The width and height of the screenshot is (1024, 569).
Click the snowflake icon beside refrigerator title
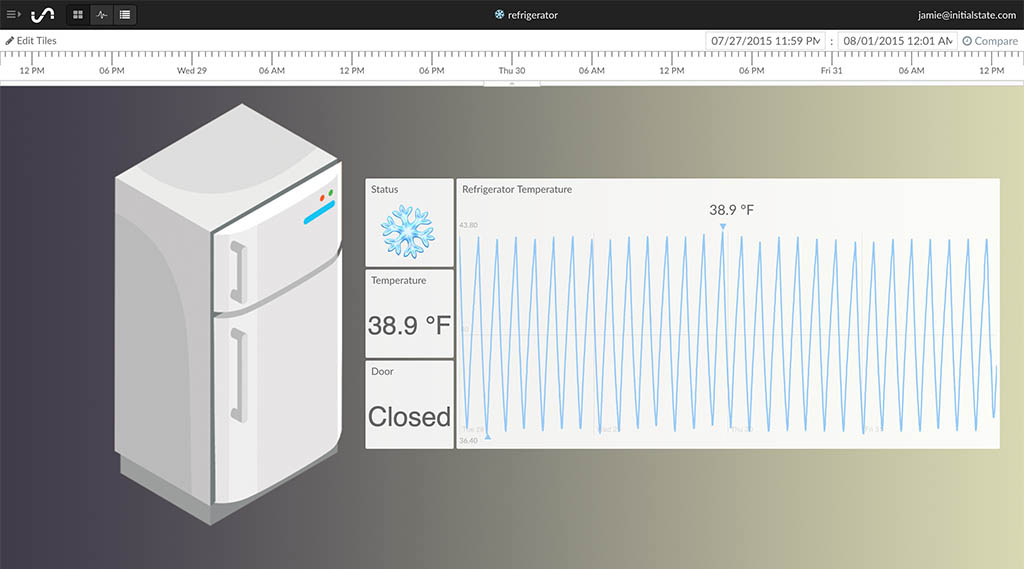(500, 15)
